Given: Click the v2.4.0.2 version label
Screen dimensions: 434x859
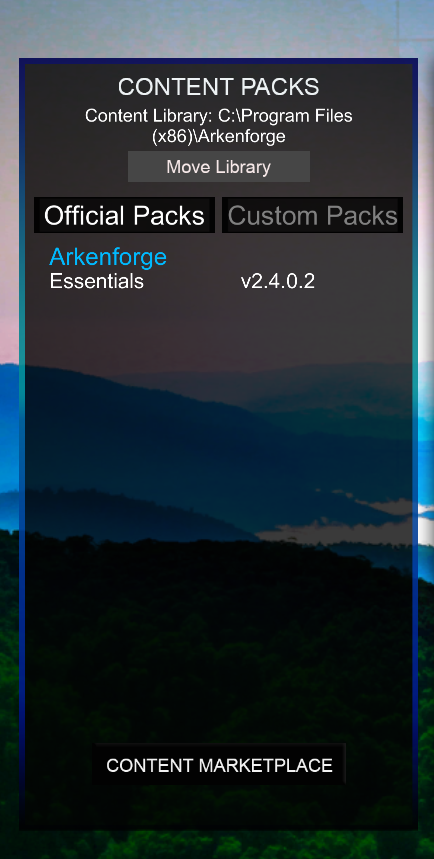Looking at the screenshot, I should pyautogui.click(x=278, y=282).
